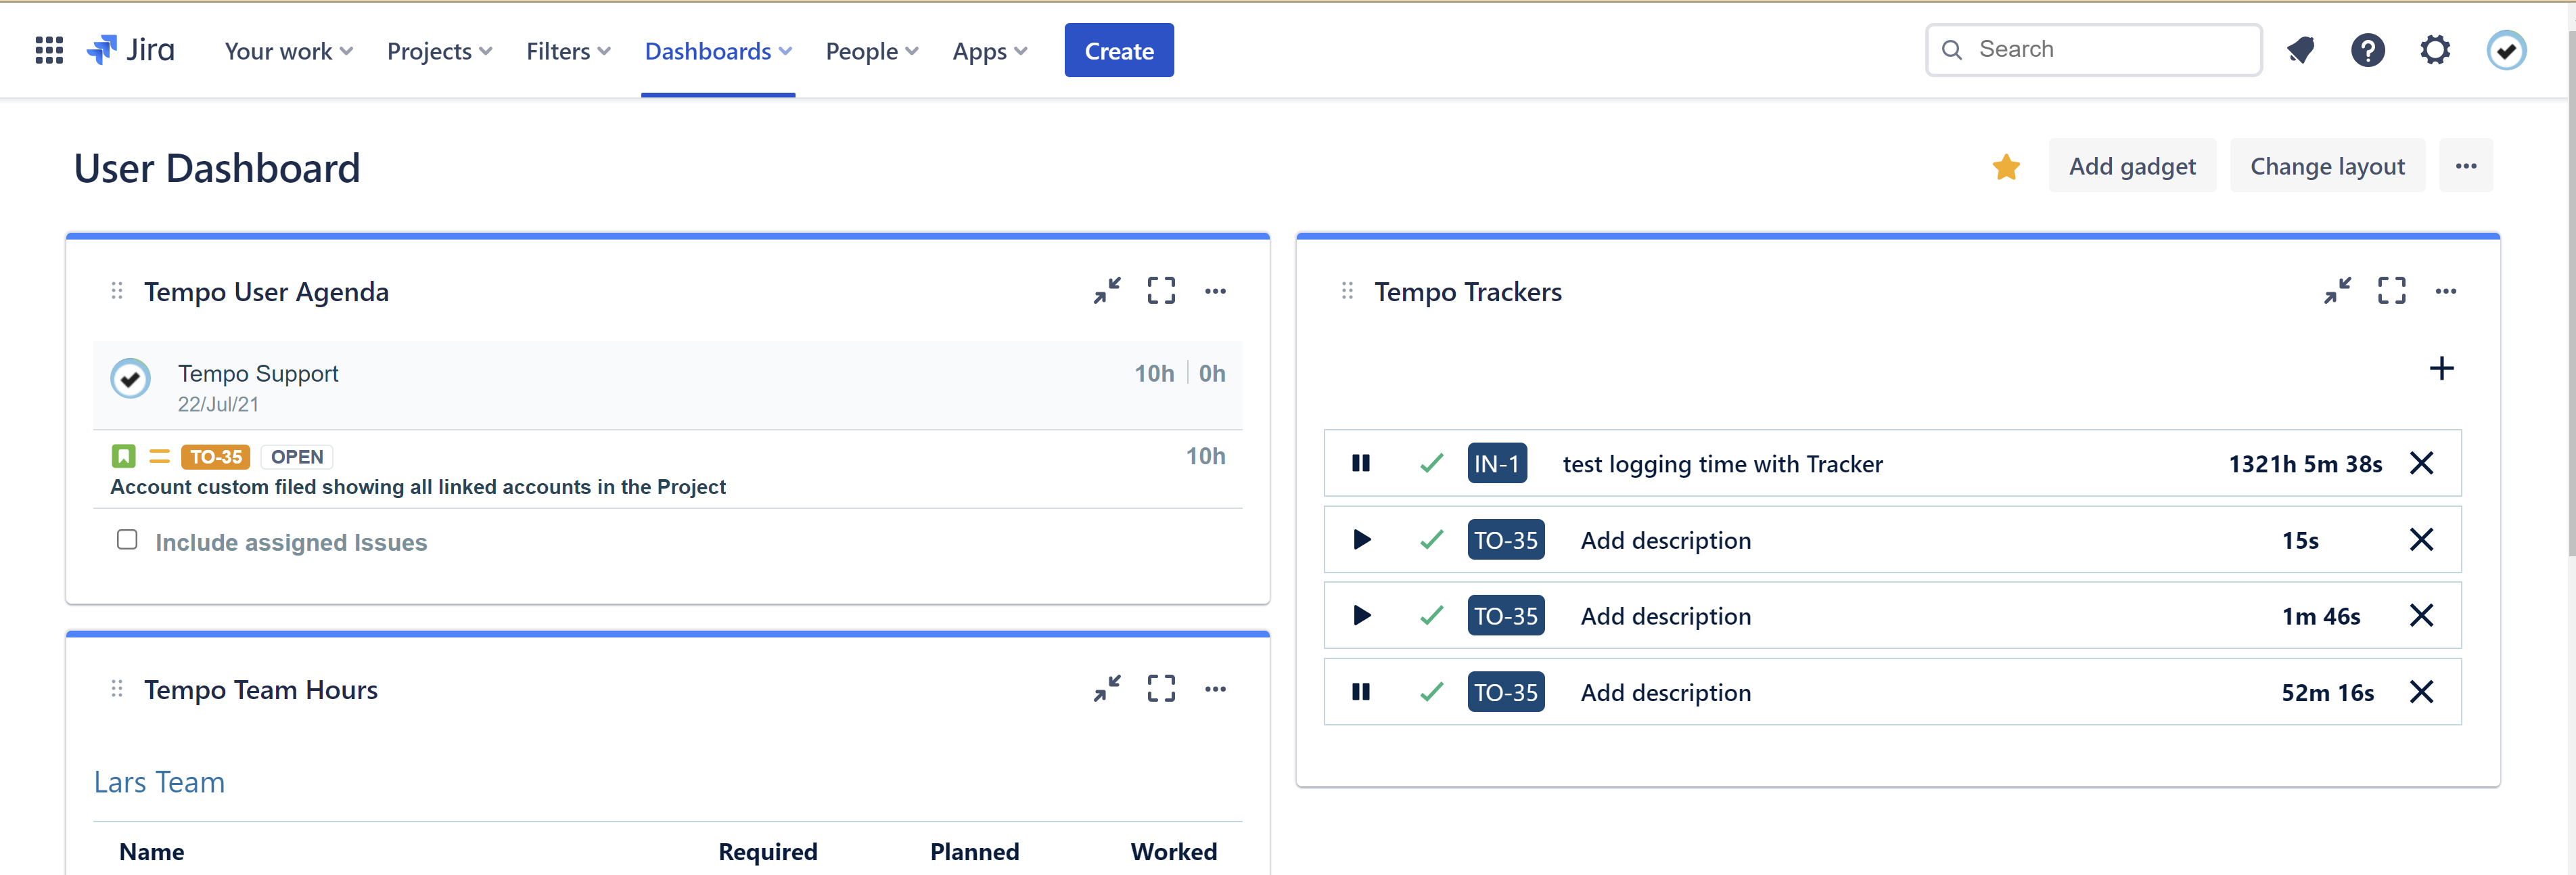The width and height of the screenshot is (2576, 875).
Task: Open the Apps menu
Action: point(989,50)
